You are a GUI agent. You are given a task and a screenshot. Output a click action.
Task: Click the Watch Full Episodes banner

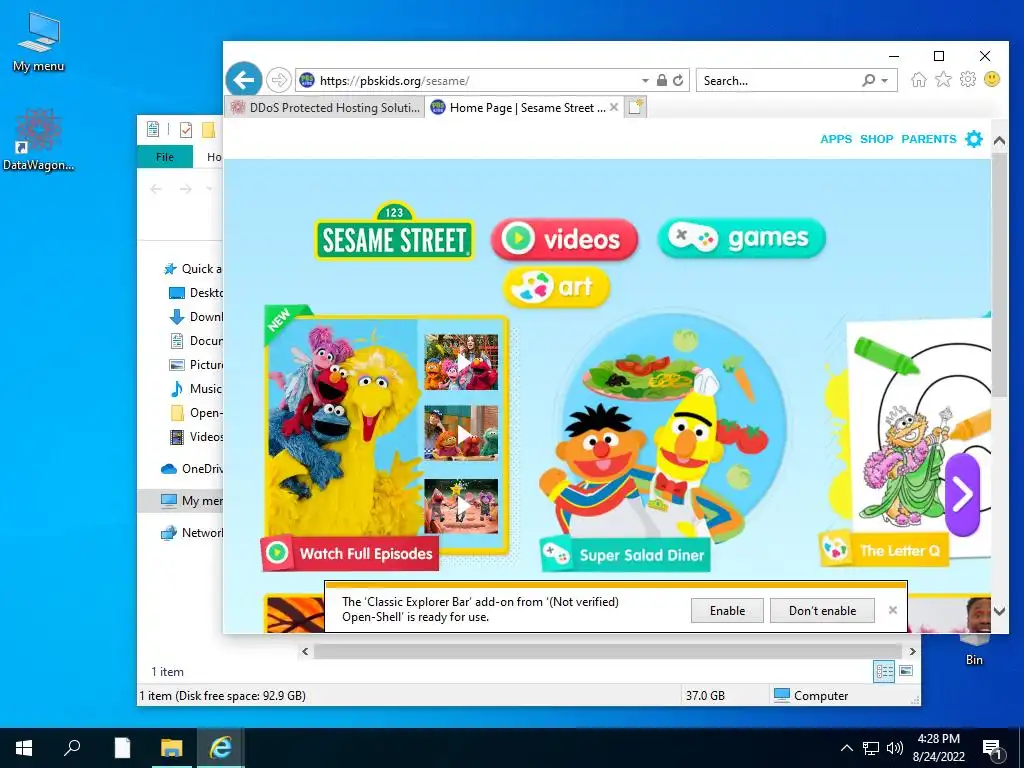tap(350, 553)
